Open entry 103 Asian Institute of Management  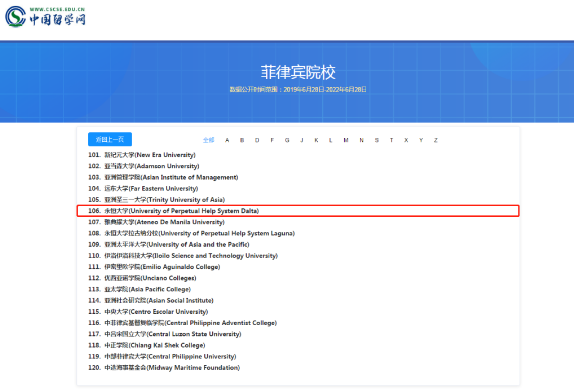[163, 177]
